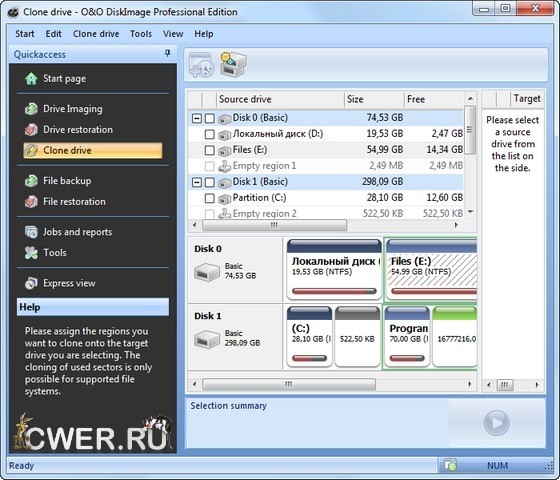The width and height of the screenshot is (560, 480).
Task: Click the status bar job indicator icon
Action: click(x=451, y=465)
